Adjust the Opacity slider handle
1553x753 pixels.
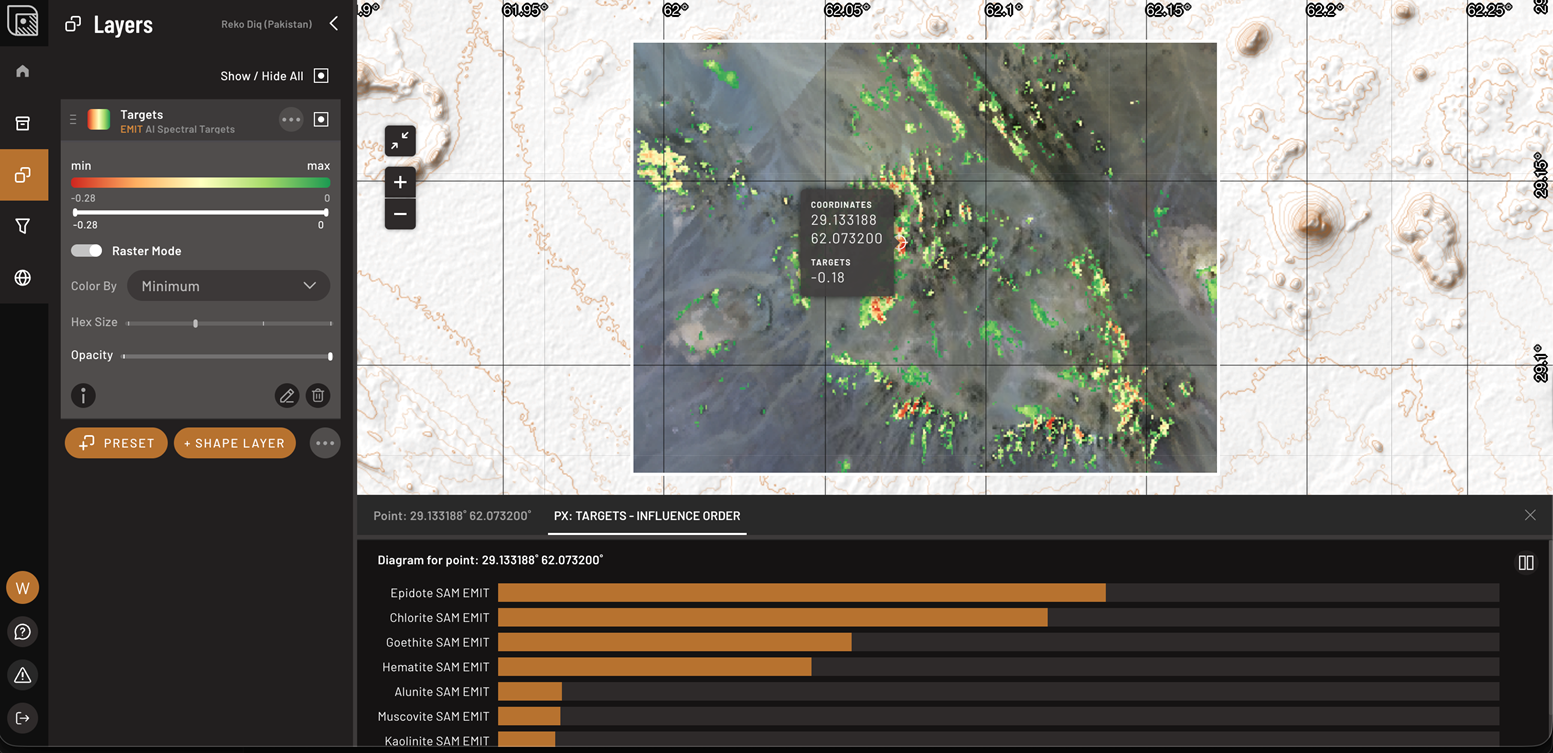pos(330,356)
